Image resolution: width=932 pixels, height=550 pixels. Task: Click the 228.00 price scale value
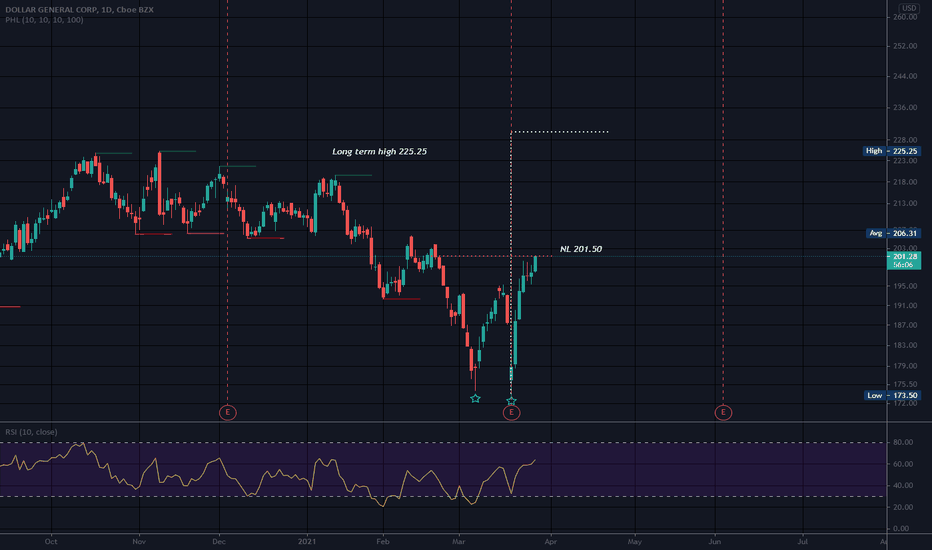tap(905, 140)
